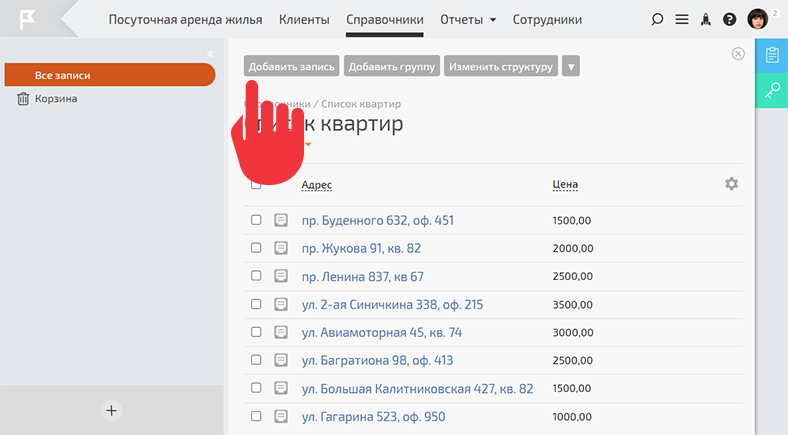The width and height of the screenshot is (788, 435).
Task: Open the user avatar profile
Action: tap(759, 19)
